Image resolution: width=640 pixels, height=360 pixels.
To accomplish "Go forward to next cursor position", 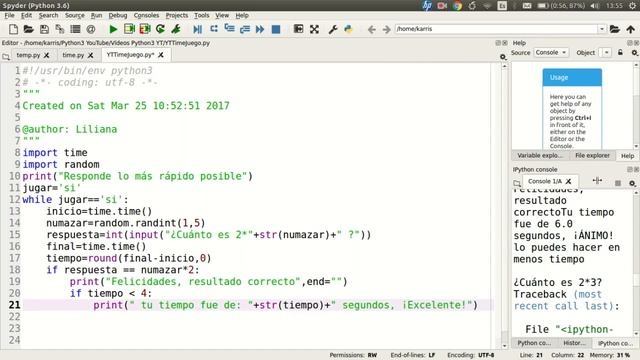I will coord(386,29).
